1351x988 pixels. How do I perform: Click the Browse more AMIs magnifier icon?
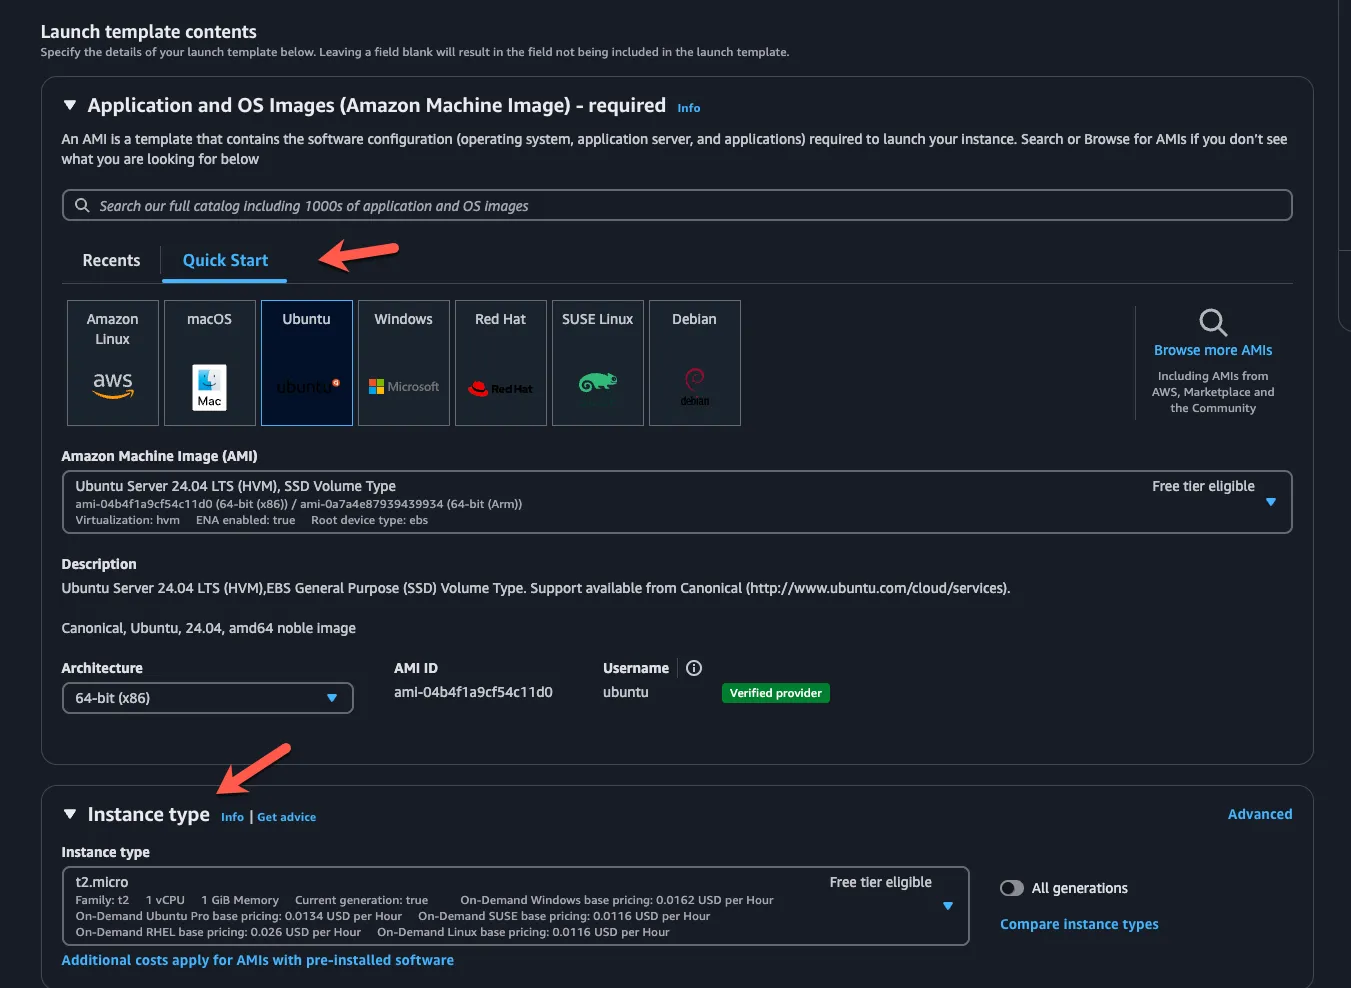pos(1213,322)
